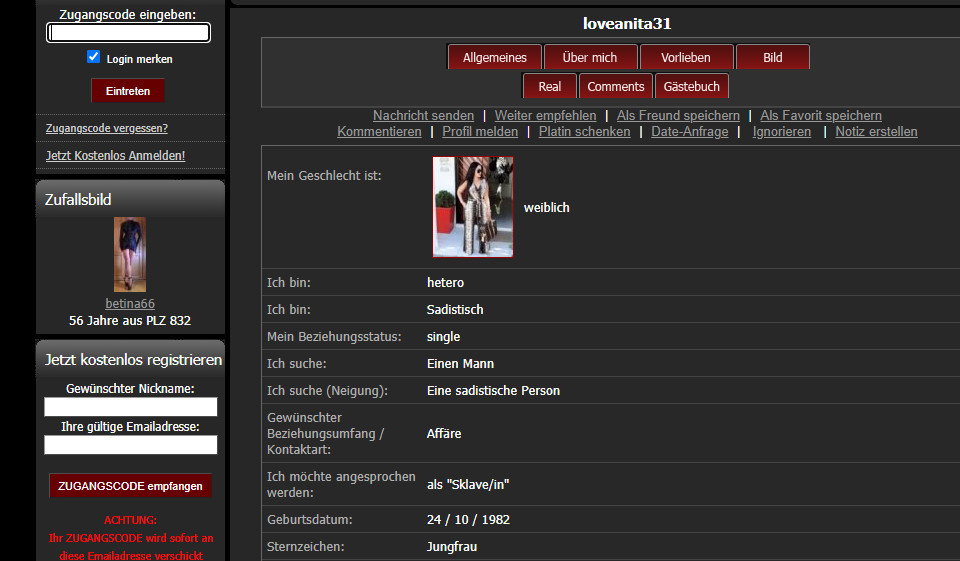960x561 pixels.
Task: Click the Emailadresse input field
Action: coord(131,445)
